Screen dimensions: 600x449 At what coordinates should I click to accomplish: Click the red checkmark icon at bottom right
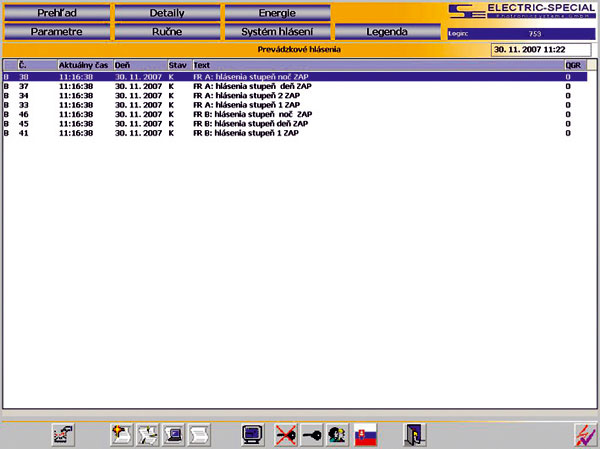point(583,434)
